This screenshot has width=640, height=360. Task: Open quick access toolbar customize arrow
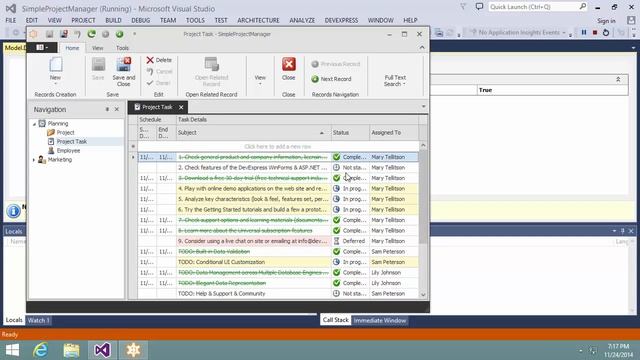[134, 34]
